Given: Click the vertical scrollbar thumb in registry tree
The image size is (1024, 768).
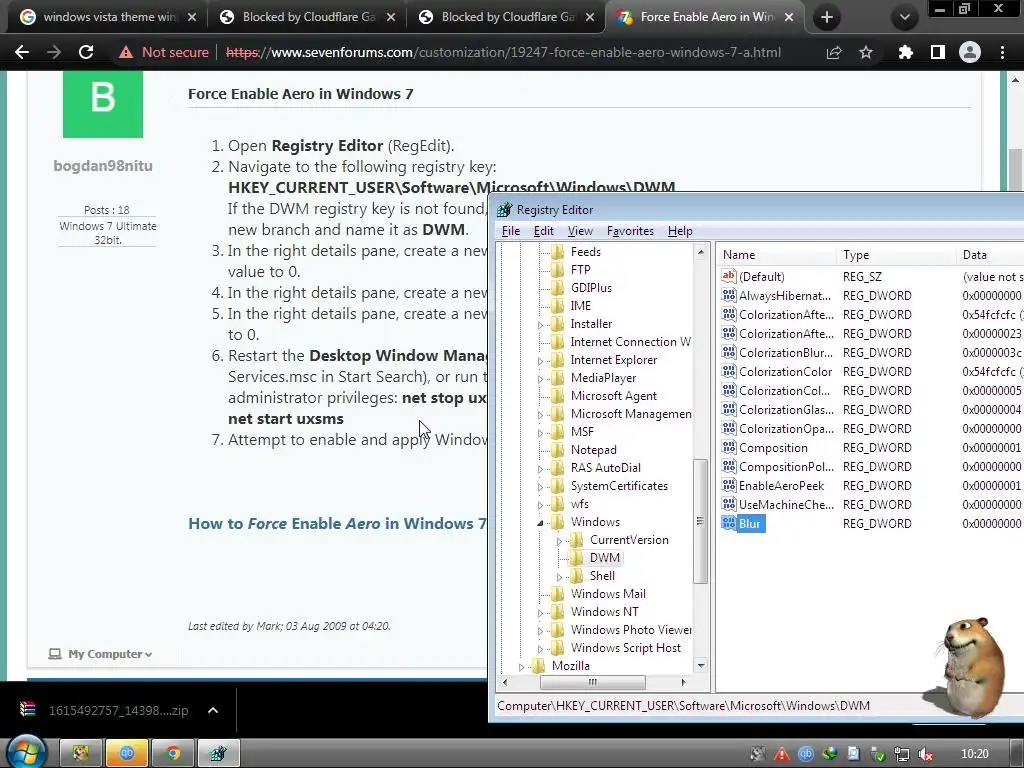Looking at the screenshot, I should pos(700,520).
